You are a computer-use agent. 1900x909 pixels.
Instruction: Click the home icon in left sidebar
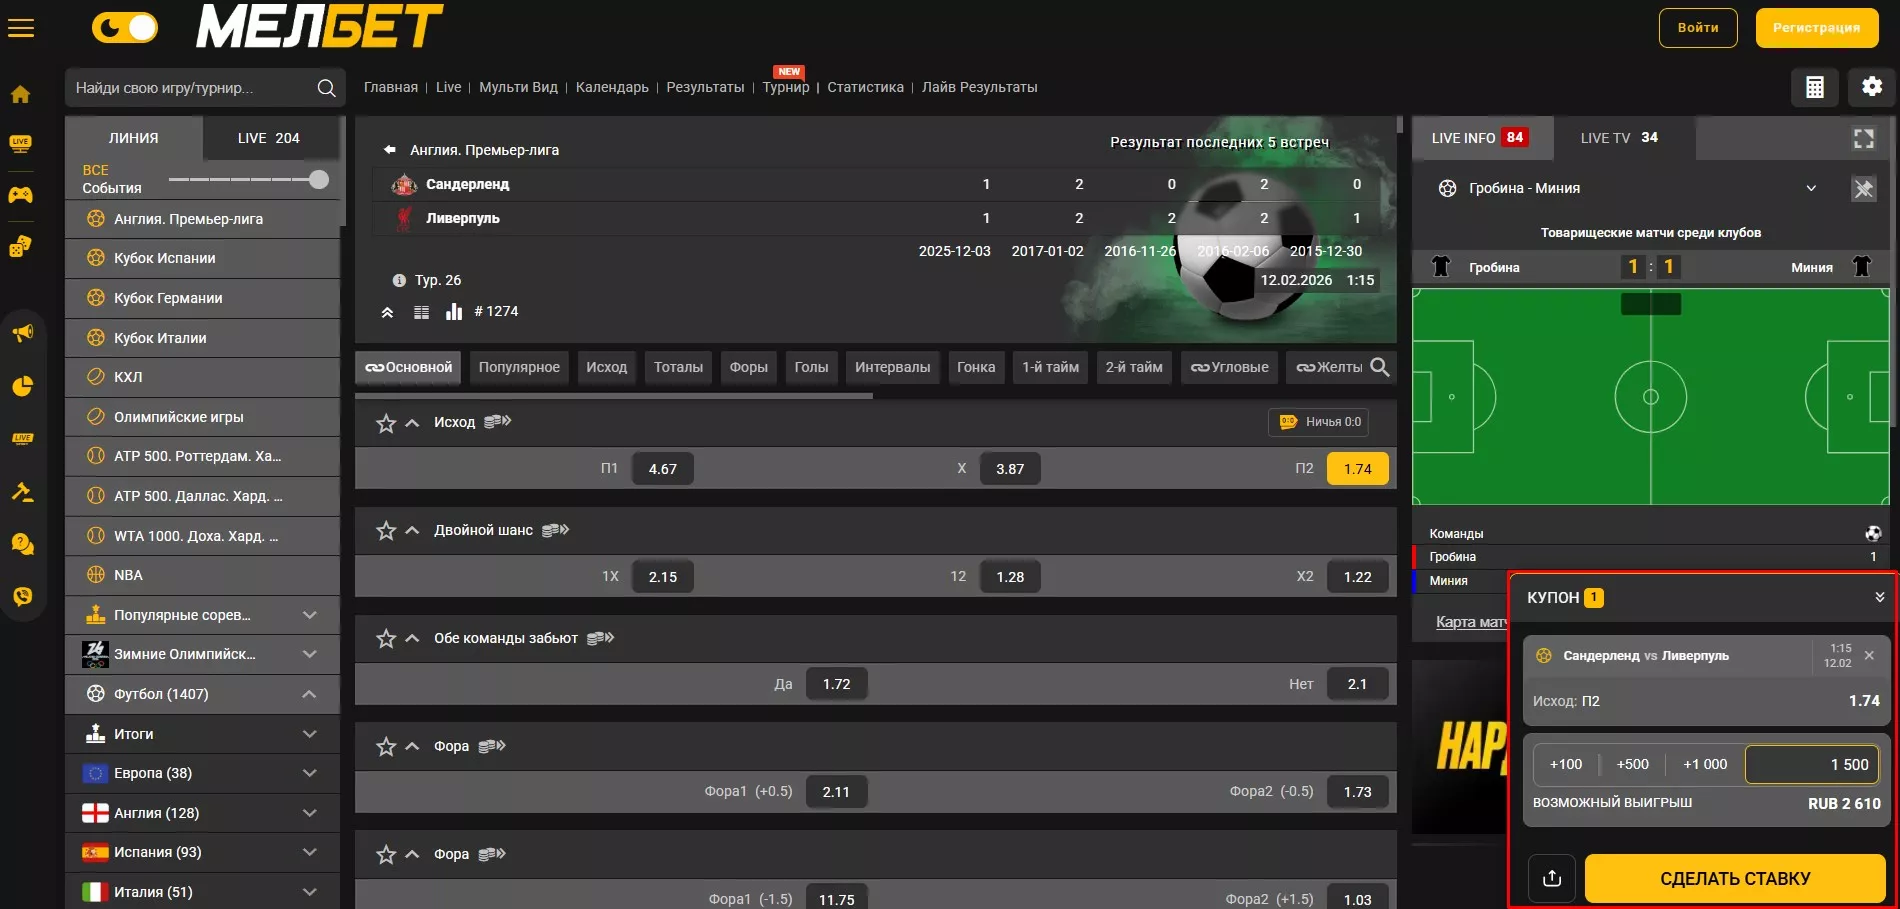pyautogui.click(x=21, y=94)
